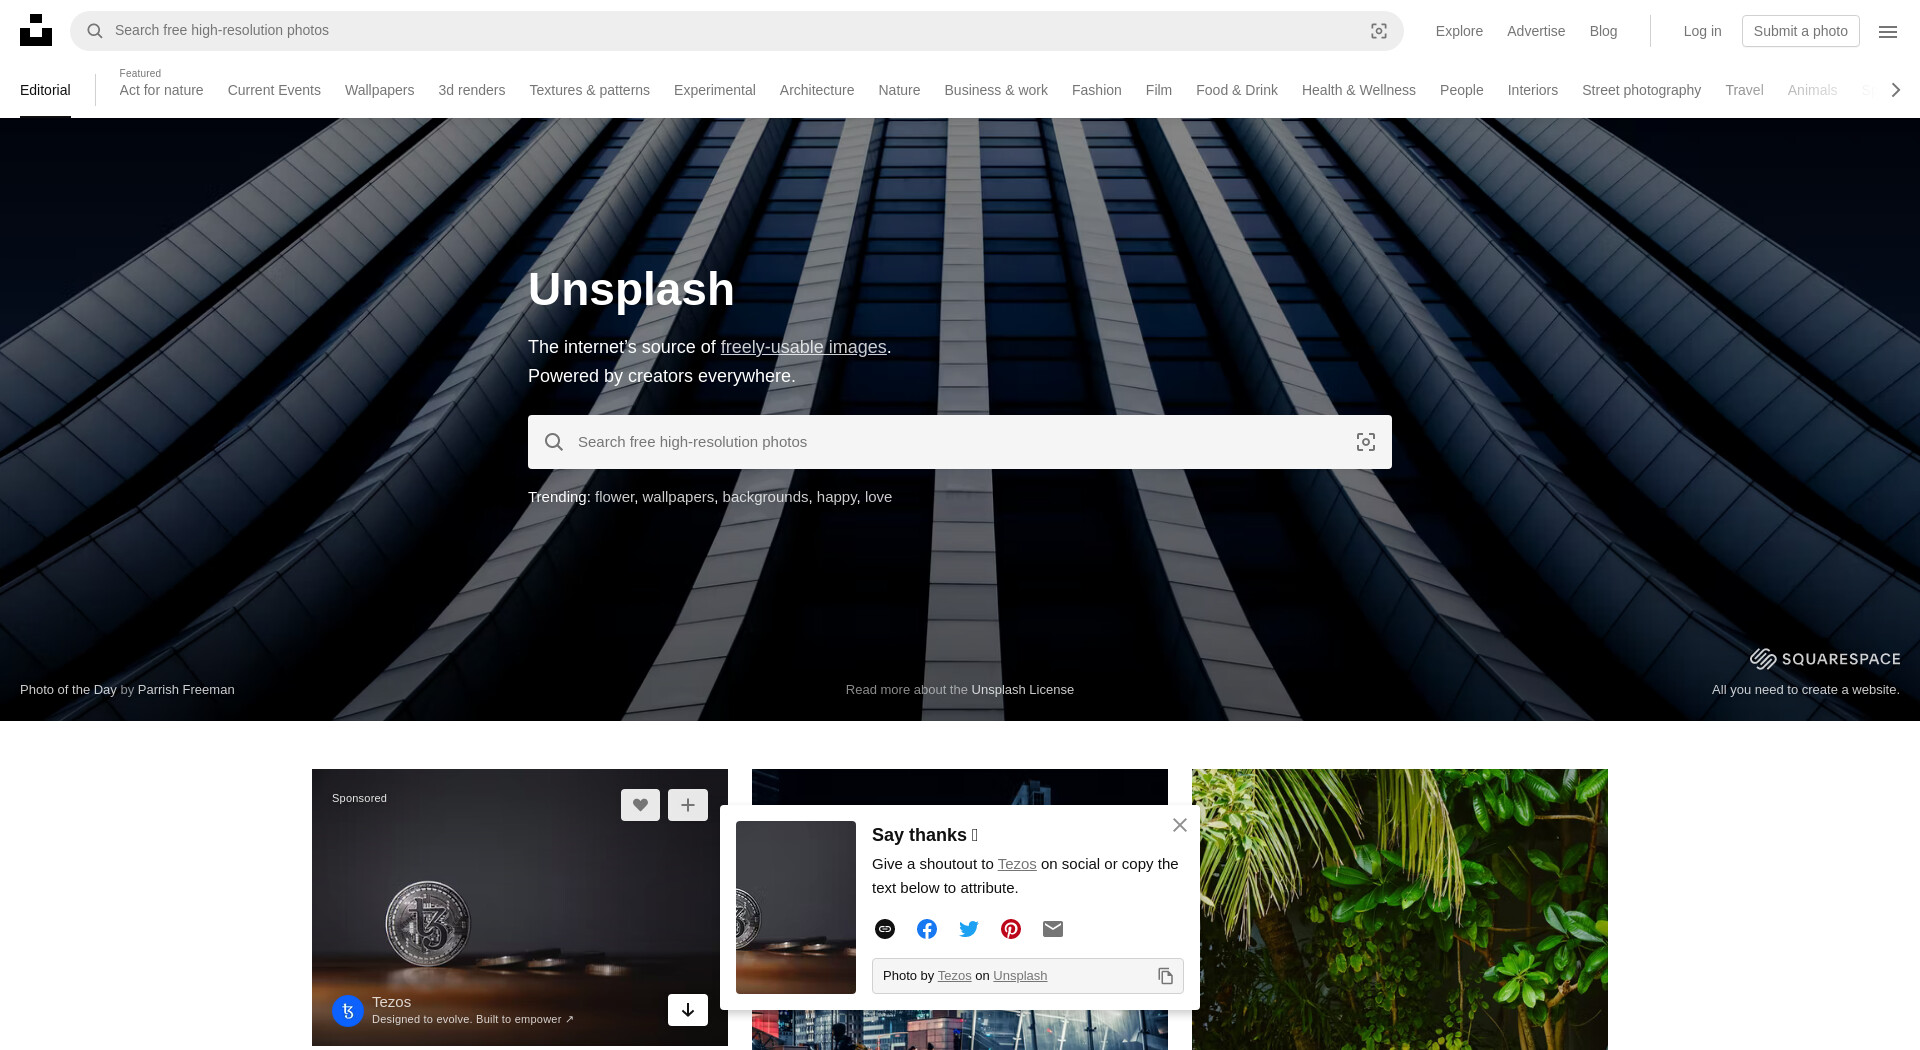Open the Business & work topic
The image size is (1920, 1050).
[996, 90]
